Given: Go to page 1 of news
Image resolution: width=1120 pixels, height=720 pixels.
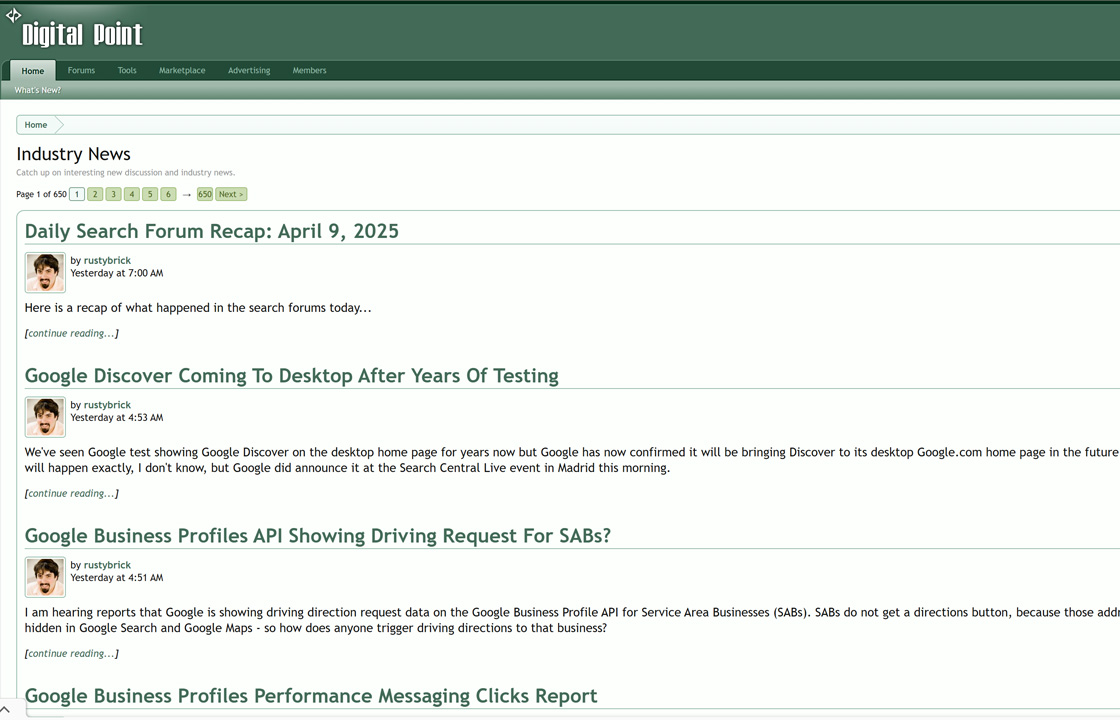Looking at the screenshot, I should 77,194.
